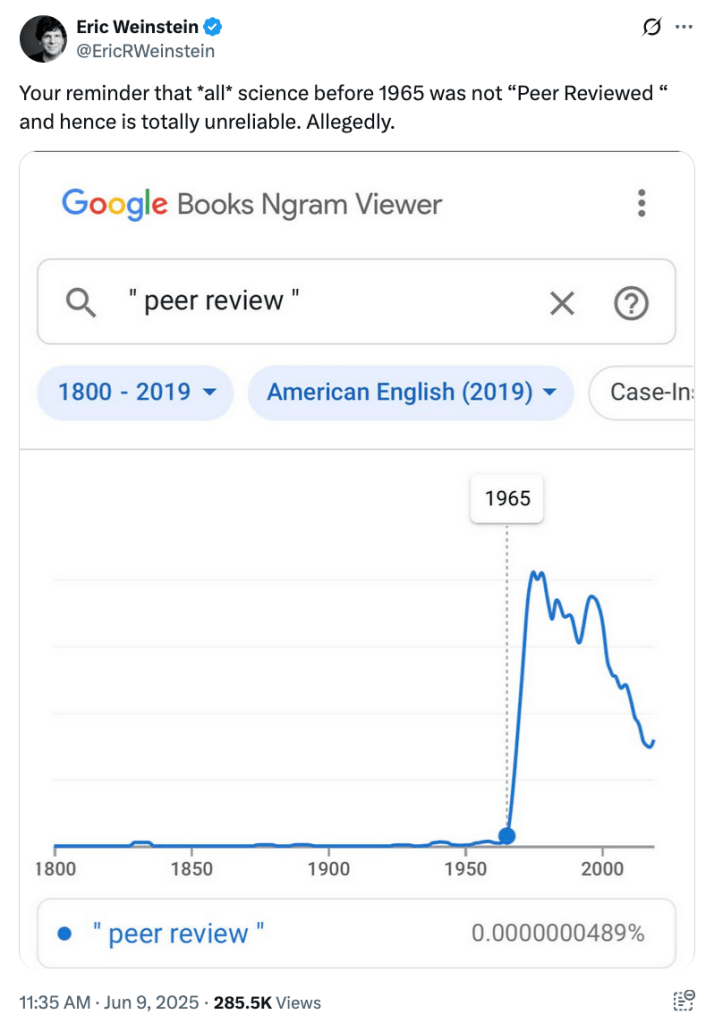Click the bottom-right reader icon
The width and height of the screenshot is (714, 1023).
[685, 1001]
